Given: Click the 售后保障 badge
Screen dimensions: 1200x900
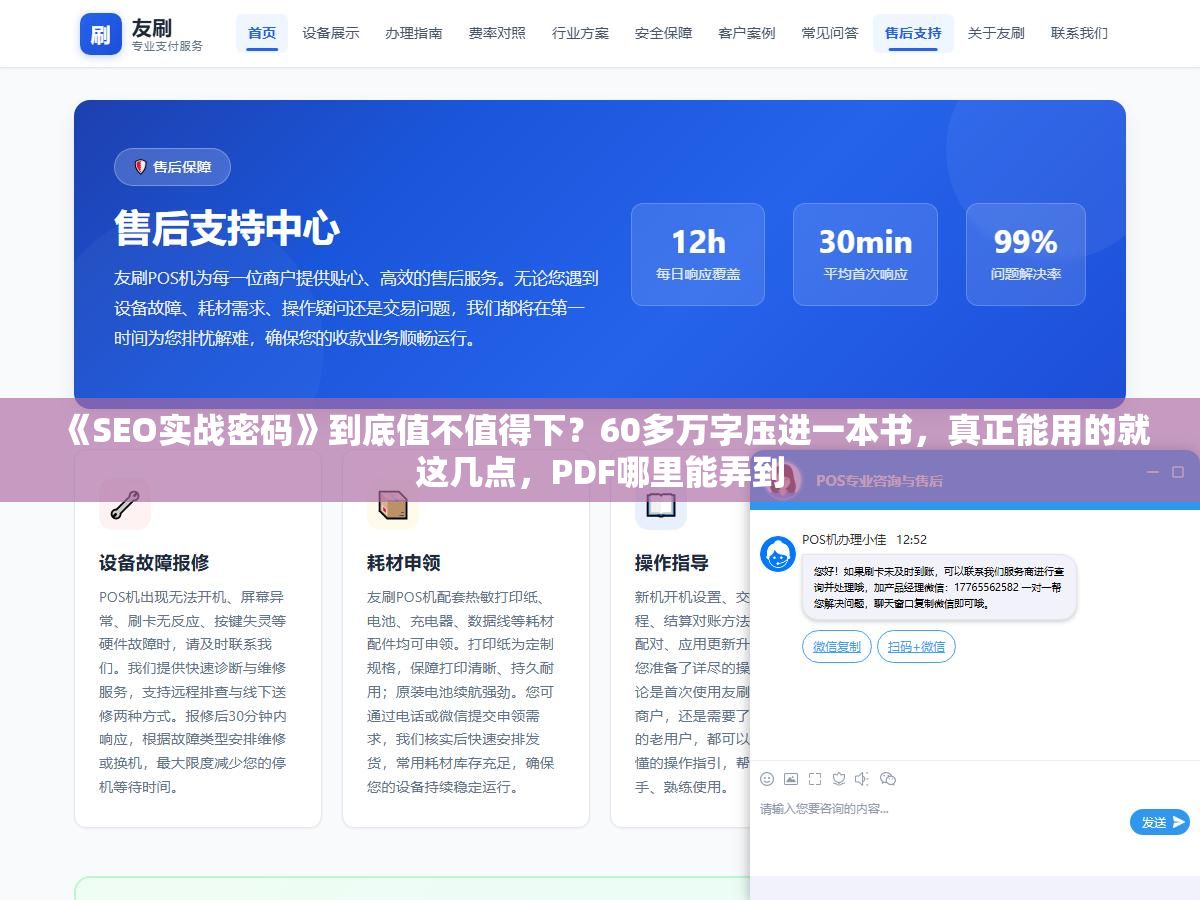Looking at the screenshot, I should coord(172,167).
